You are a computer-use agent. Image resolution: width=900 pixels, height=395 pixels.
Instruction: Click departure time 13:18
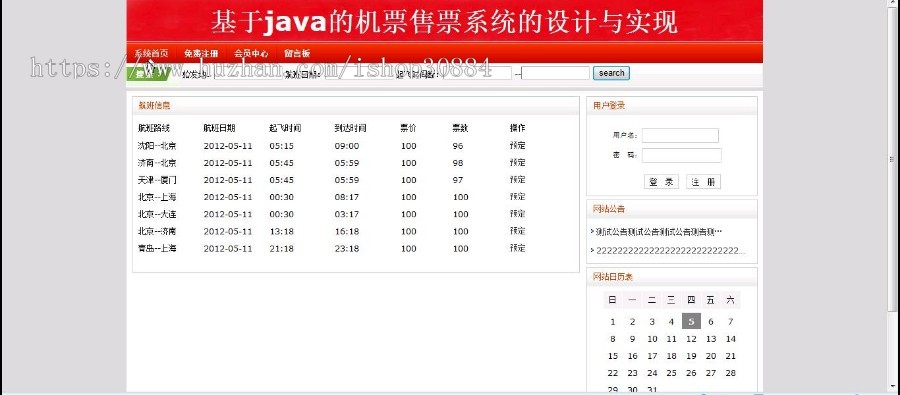pos(281,231)
